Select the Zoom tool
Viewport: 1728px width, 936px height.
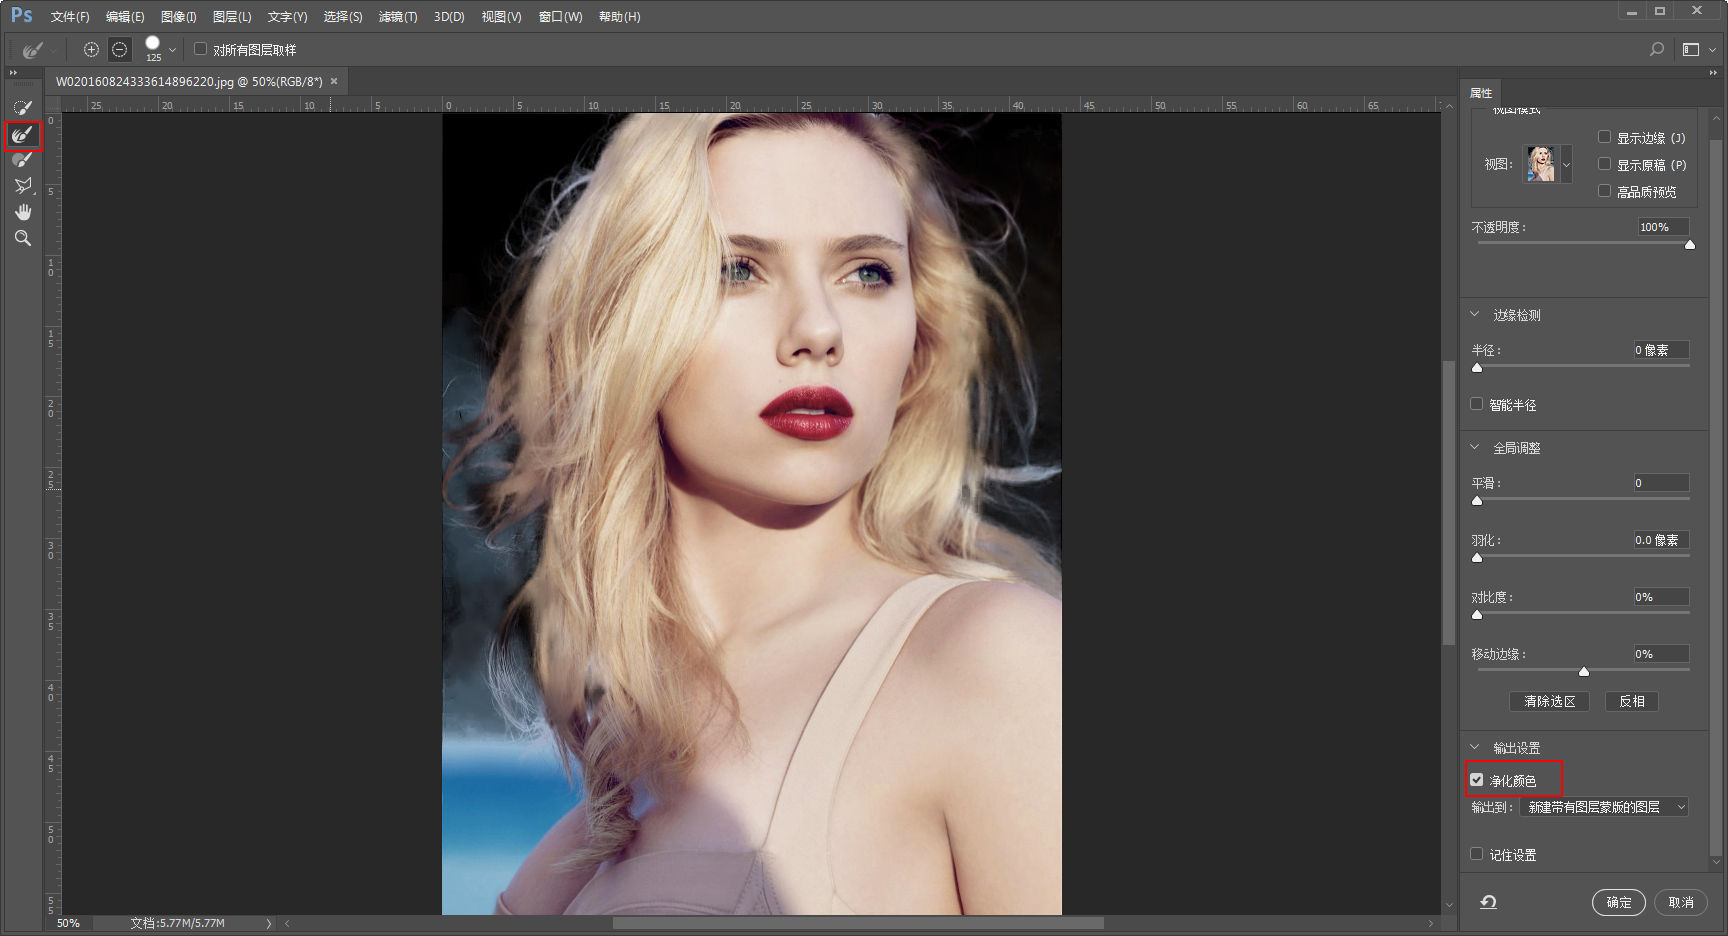coord(22,238)
